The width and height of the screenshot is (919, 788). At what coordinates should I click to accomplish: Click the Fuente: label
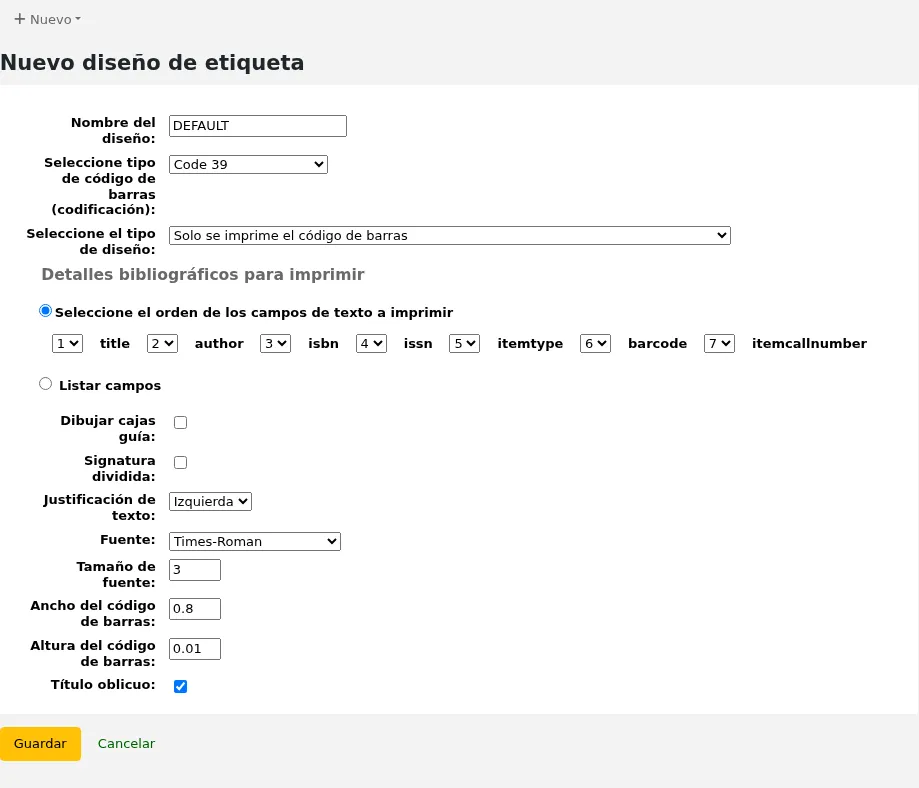[128, 540]
